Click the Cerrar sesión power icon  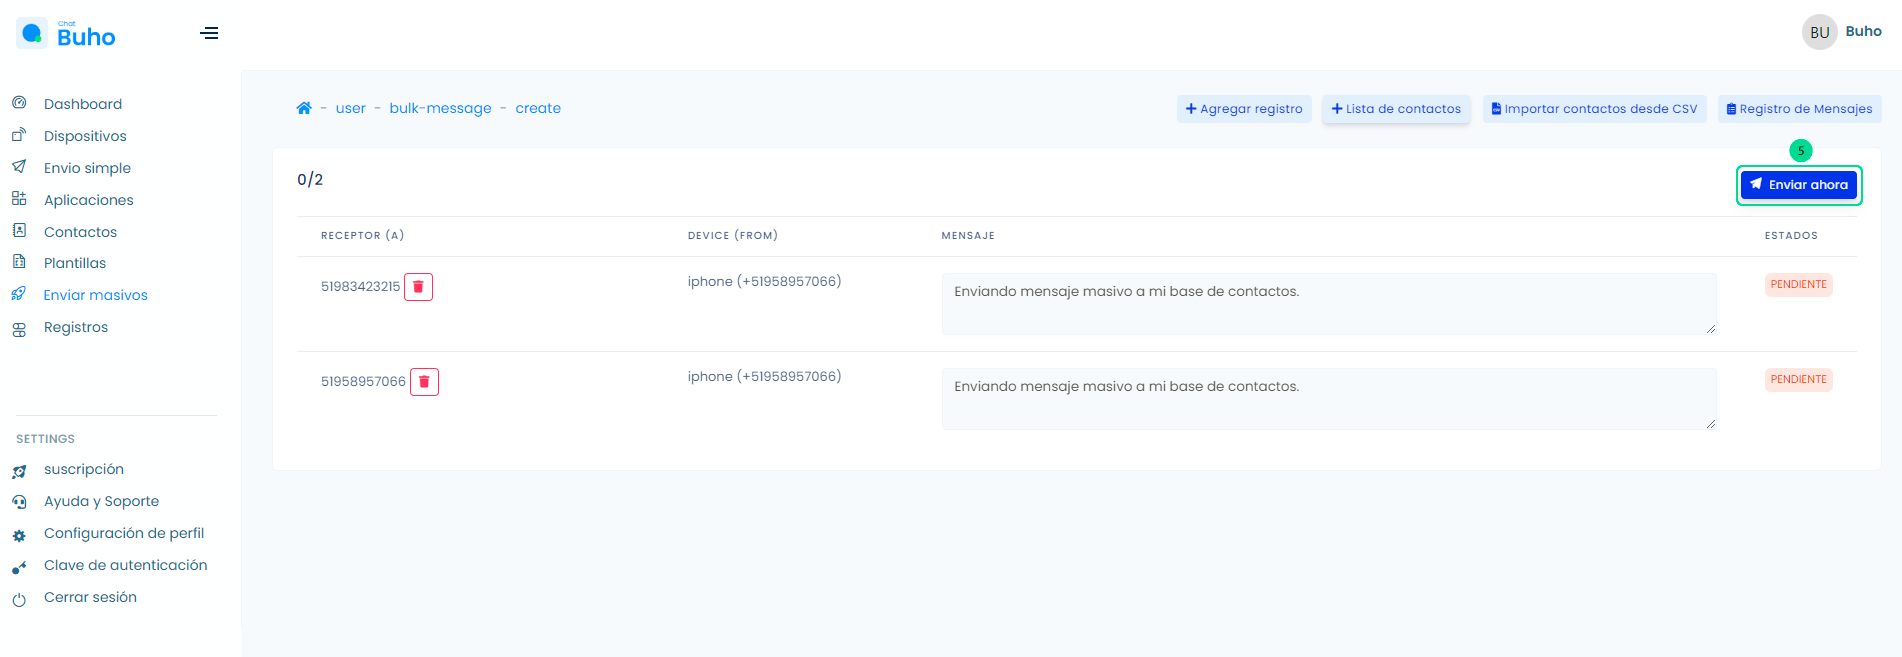(x=19, y=599)
